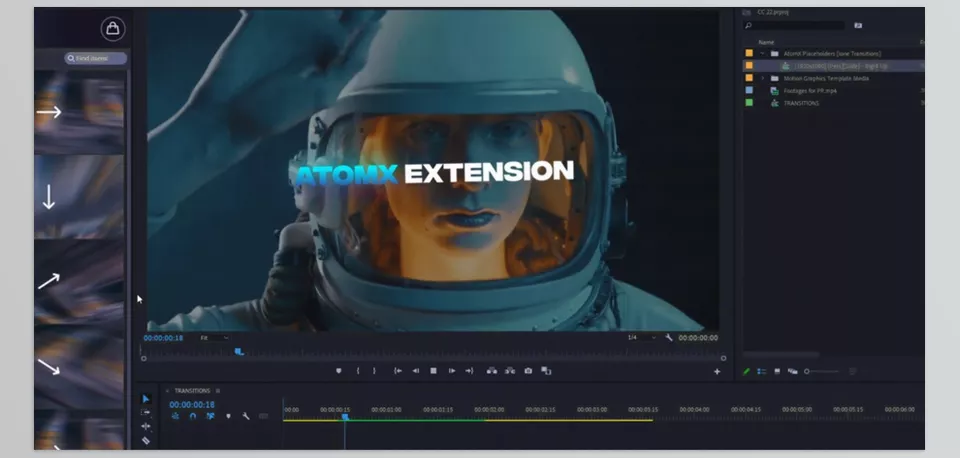
Task: Toggle the captions track options button
Action: [x=264, y=416]
